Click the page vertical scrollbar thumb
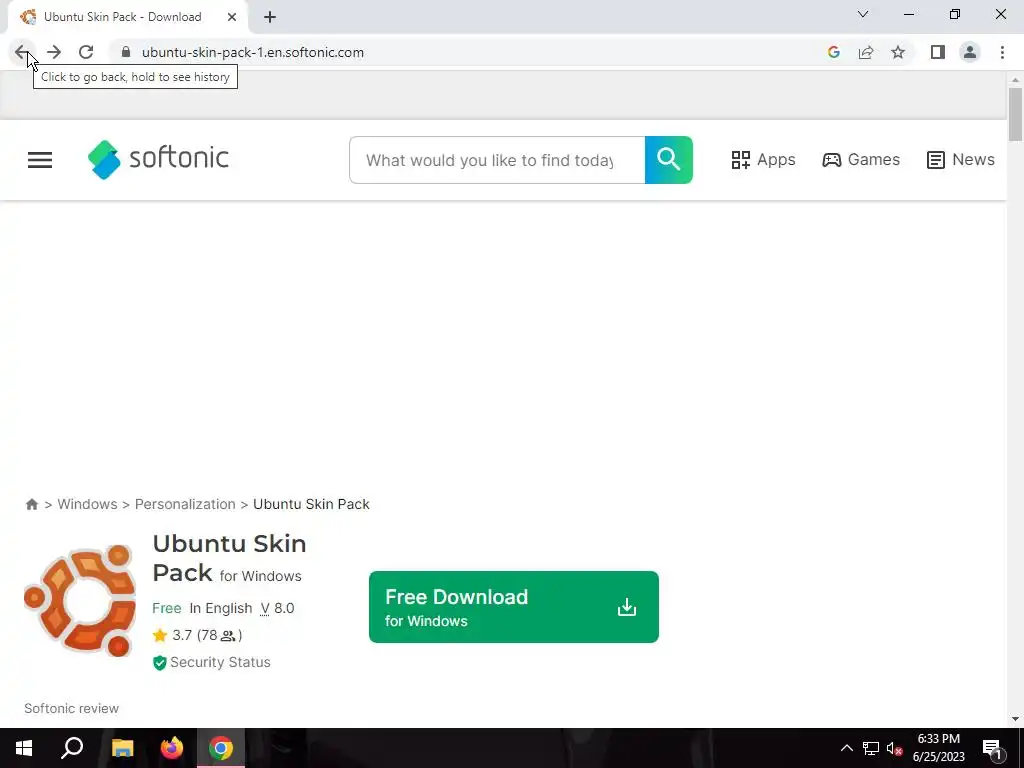This screenshot has width=1024, height=768. 1015,115
